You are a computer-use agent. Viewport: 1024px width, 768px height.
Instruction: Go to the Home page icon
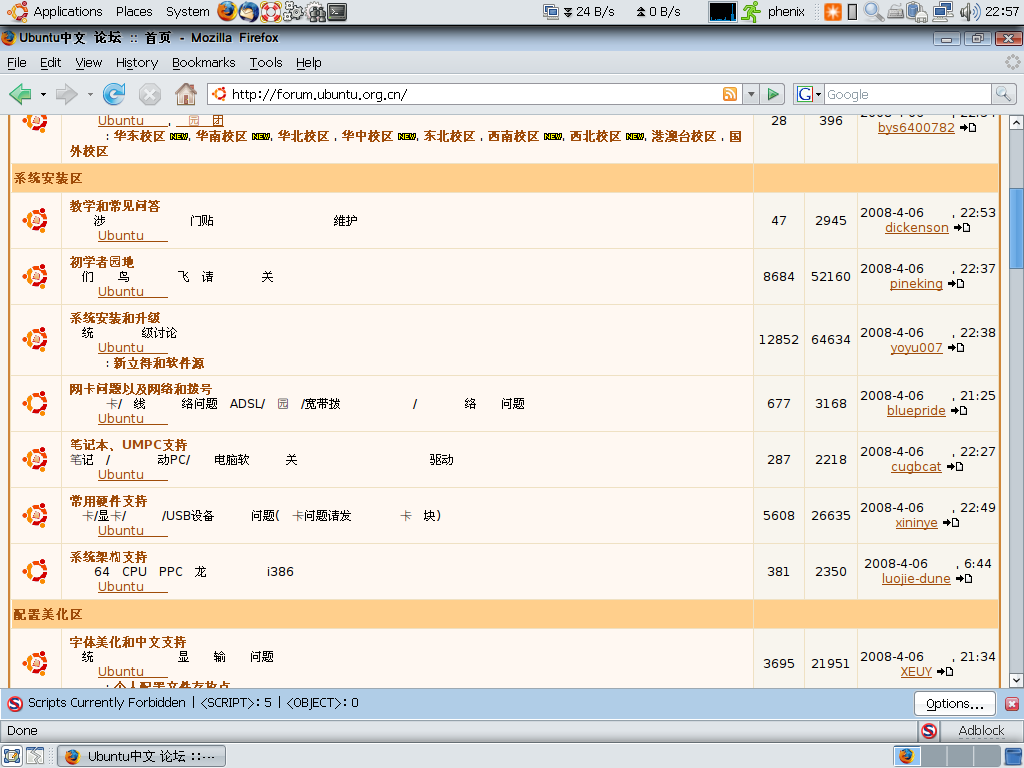pos(186,94)
